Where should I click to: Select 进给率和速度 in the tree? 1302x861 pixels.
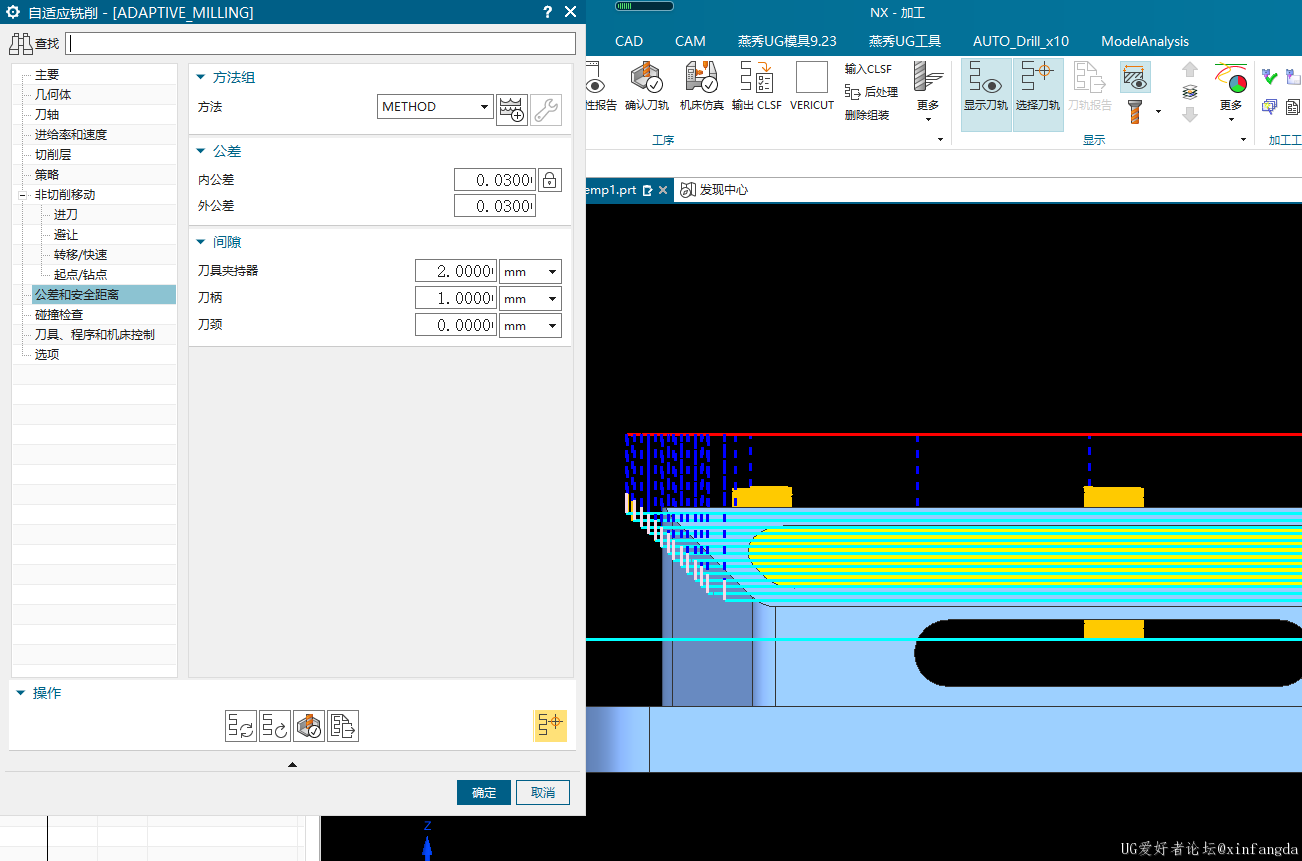(71, 135)
